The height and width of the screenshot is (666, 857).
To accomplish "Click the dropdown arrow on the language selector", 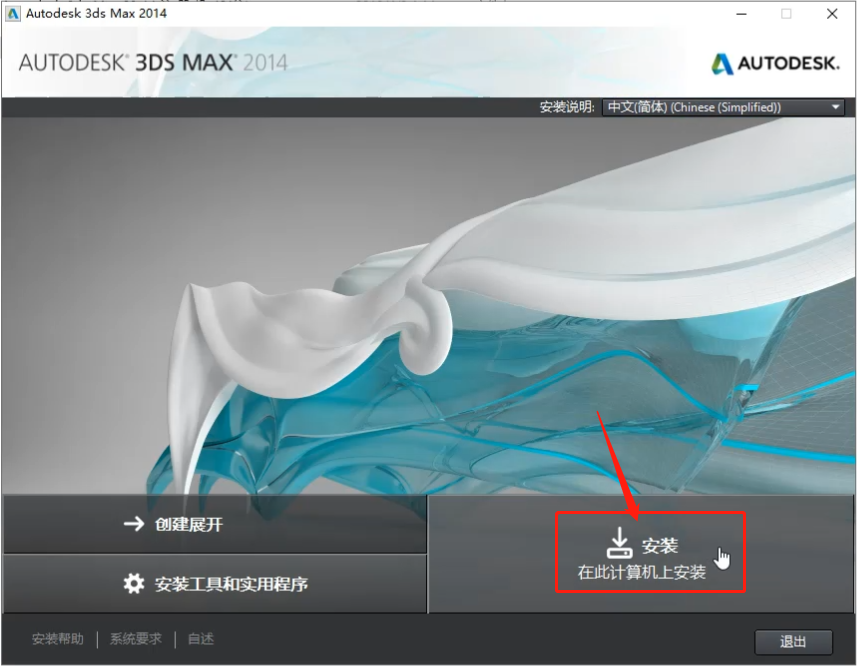I will point(836,107).
